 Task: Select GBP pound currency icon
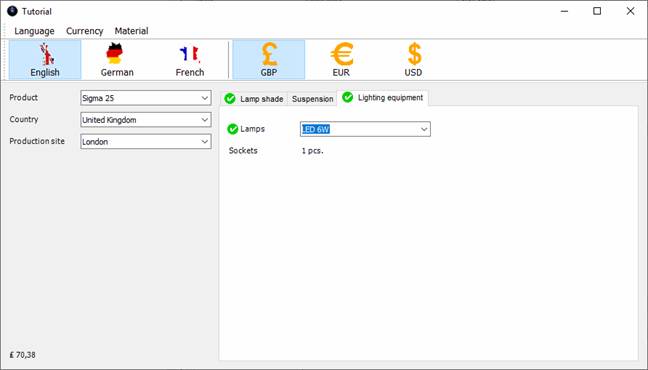click(269, 54)
